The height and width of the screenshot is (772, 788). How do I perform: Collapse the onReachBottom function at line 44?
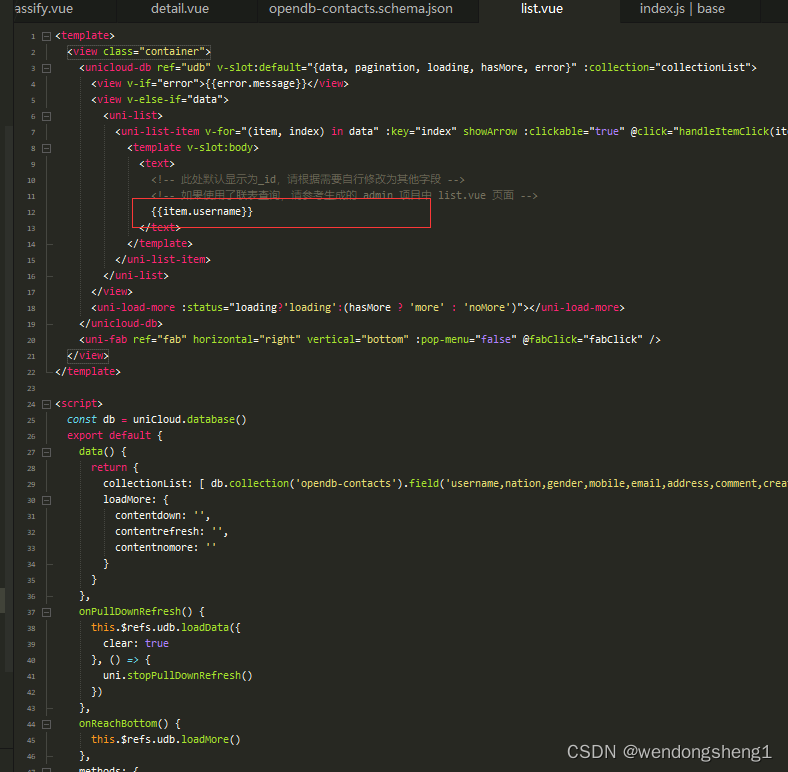click(x=46, y=724)
